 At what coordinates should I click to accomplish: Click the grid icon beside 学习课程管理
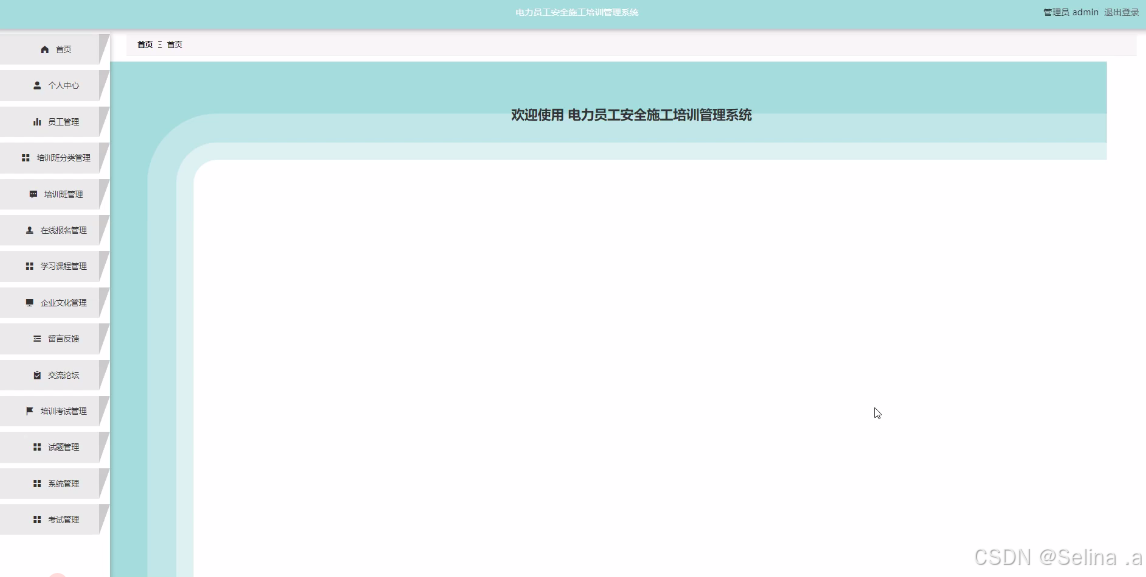pos(29,266)
